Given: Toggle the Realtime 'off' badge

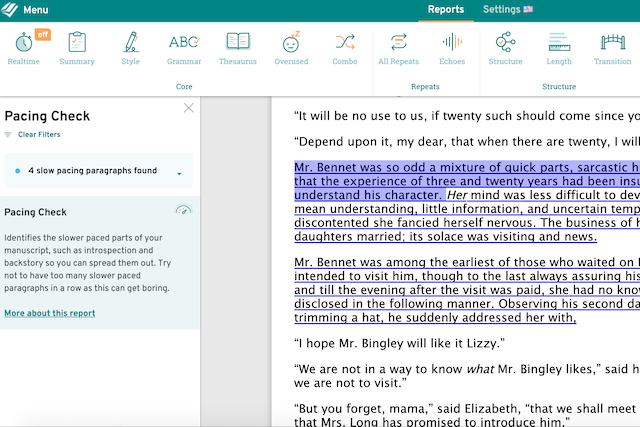Looking at the screenshot, I should click(43, 35).
